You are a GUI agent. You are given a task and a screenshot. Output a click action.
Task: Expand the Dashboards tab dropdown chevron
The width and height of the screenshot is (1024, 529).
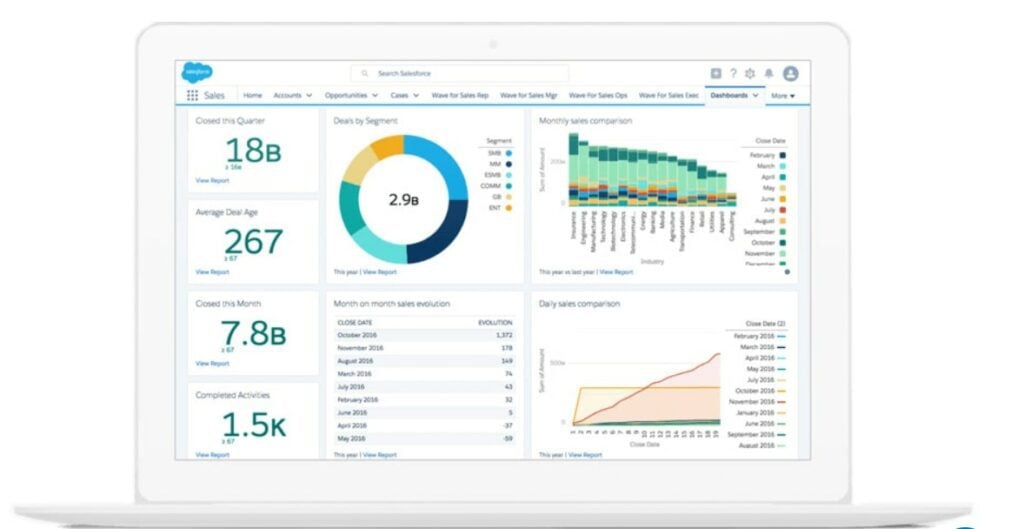(756, 95)
